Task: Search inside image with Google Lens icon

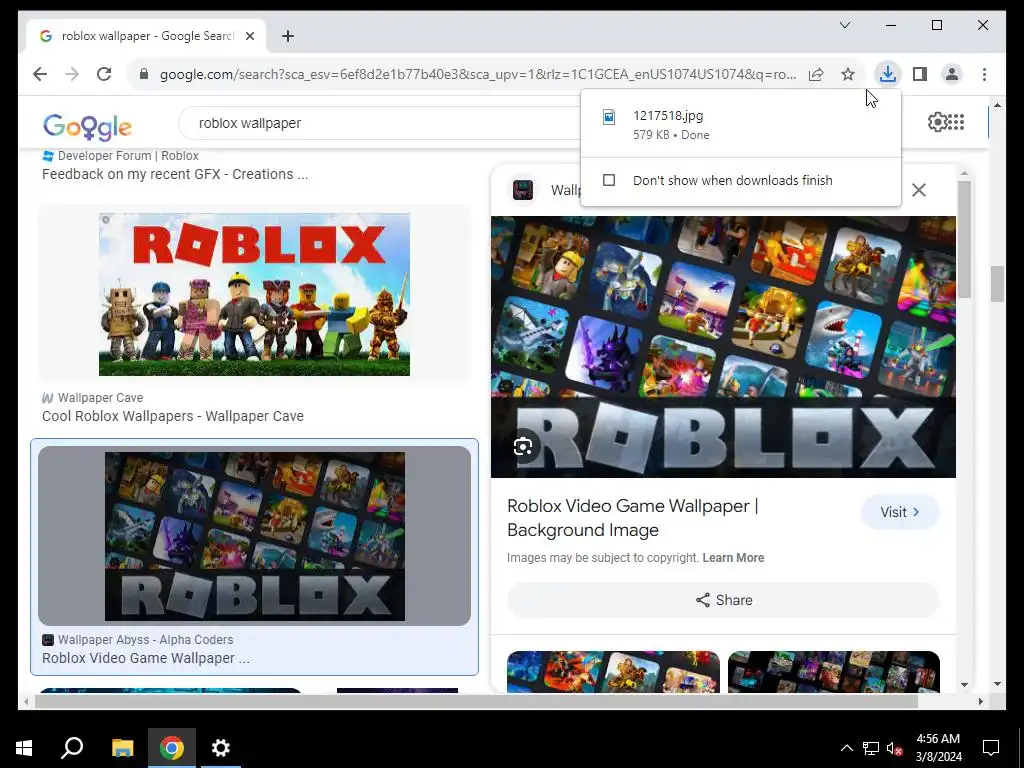Action: tap(522, 447)
